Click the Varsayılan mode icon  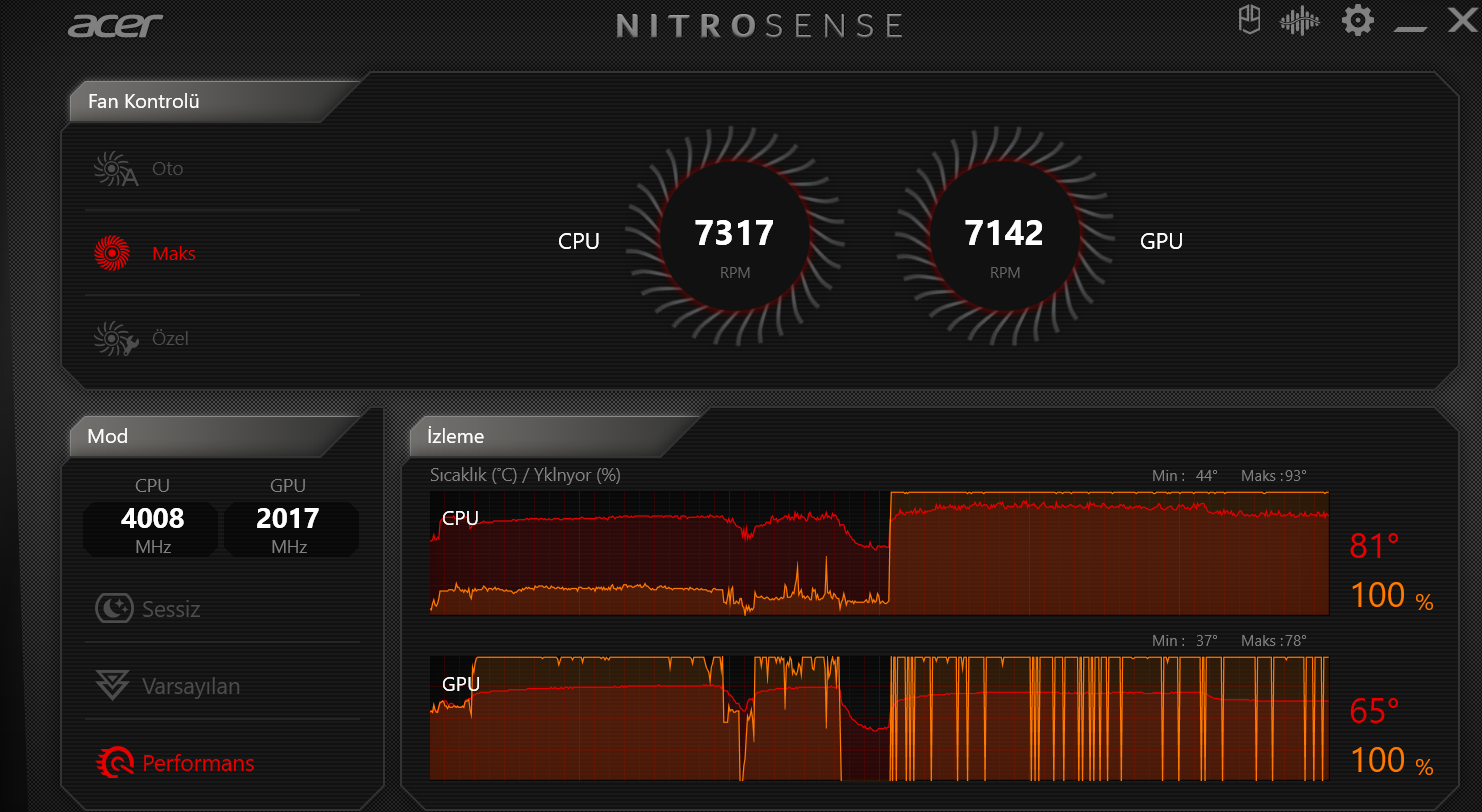[113, 686]
